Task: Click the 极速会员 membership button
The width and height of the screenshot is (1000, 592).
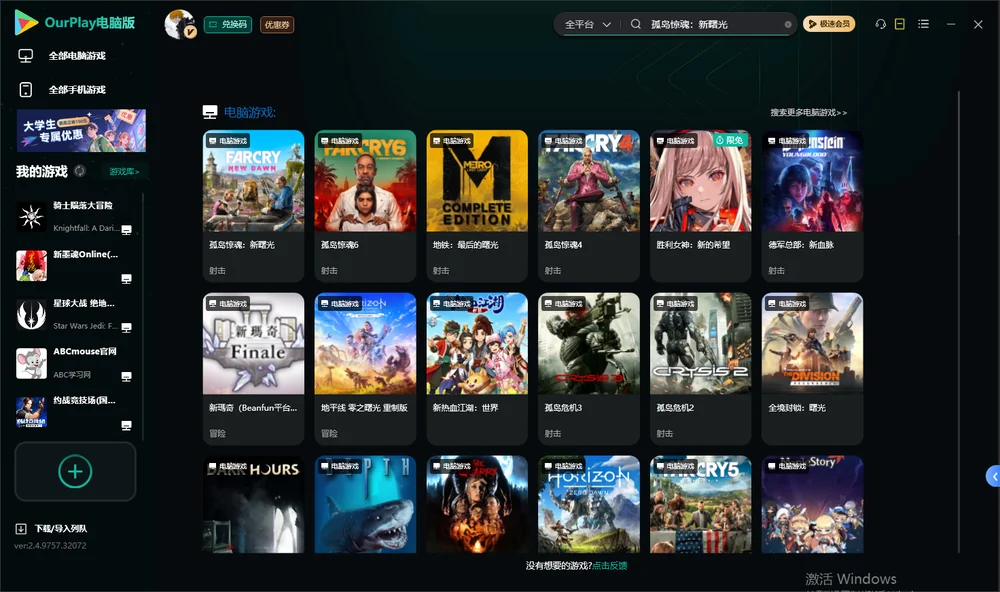Action: [828, 24]
